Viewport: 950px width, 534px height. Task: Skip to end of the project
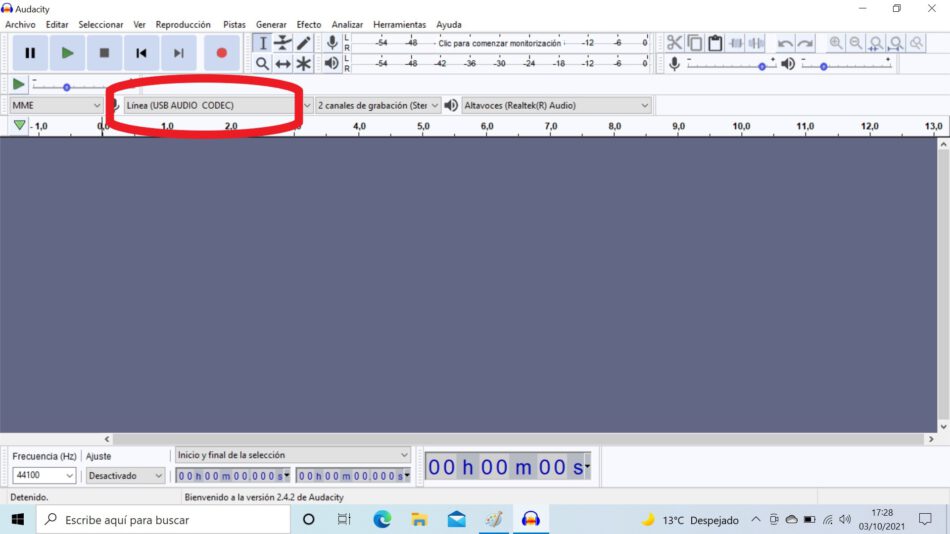[x=179, y=53]
